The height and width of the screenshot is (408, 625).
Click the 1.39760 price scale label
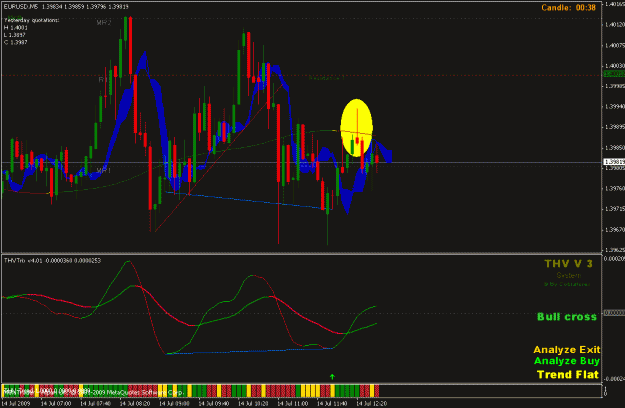(x=615, y=188)
